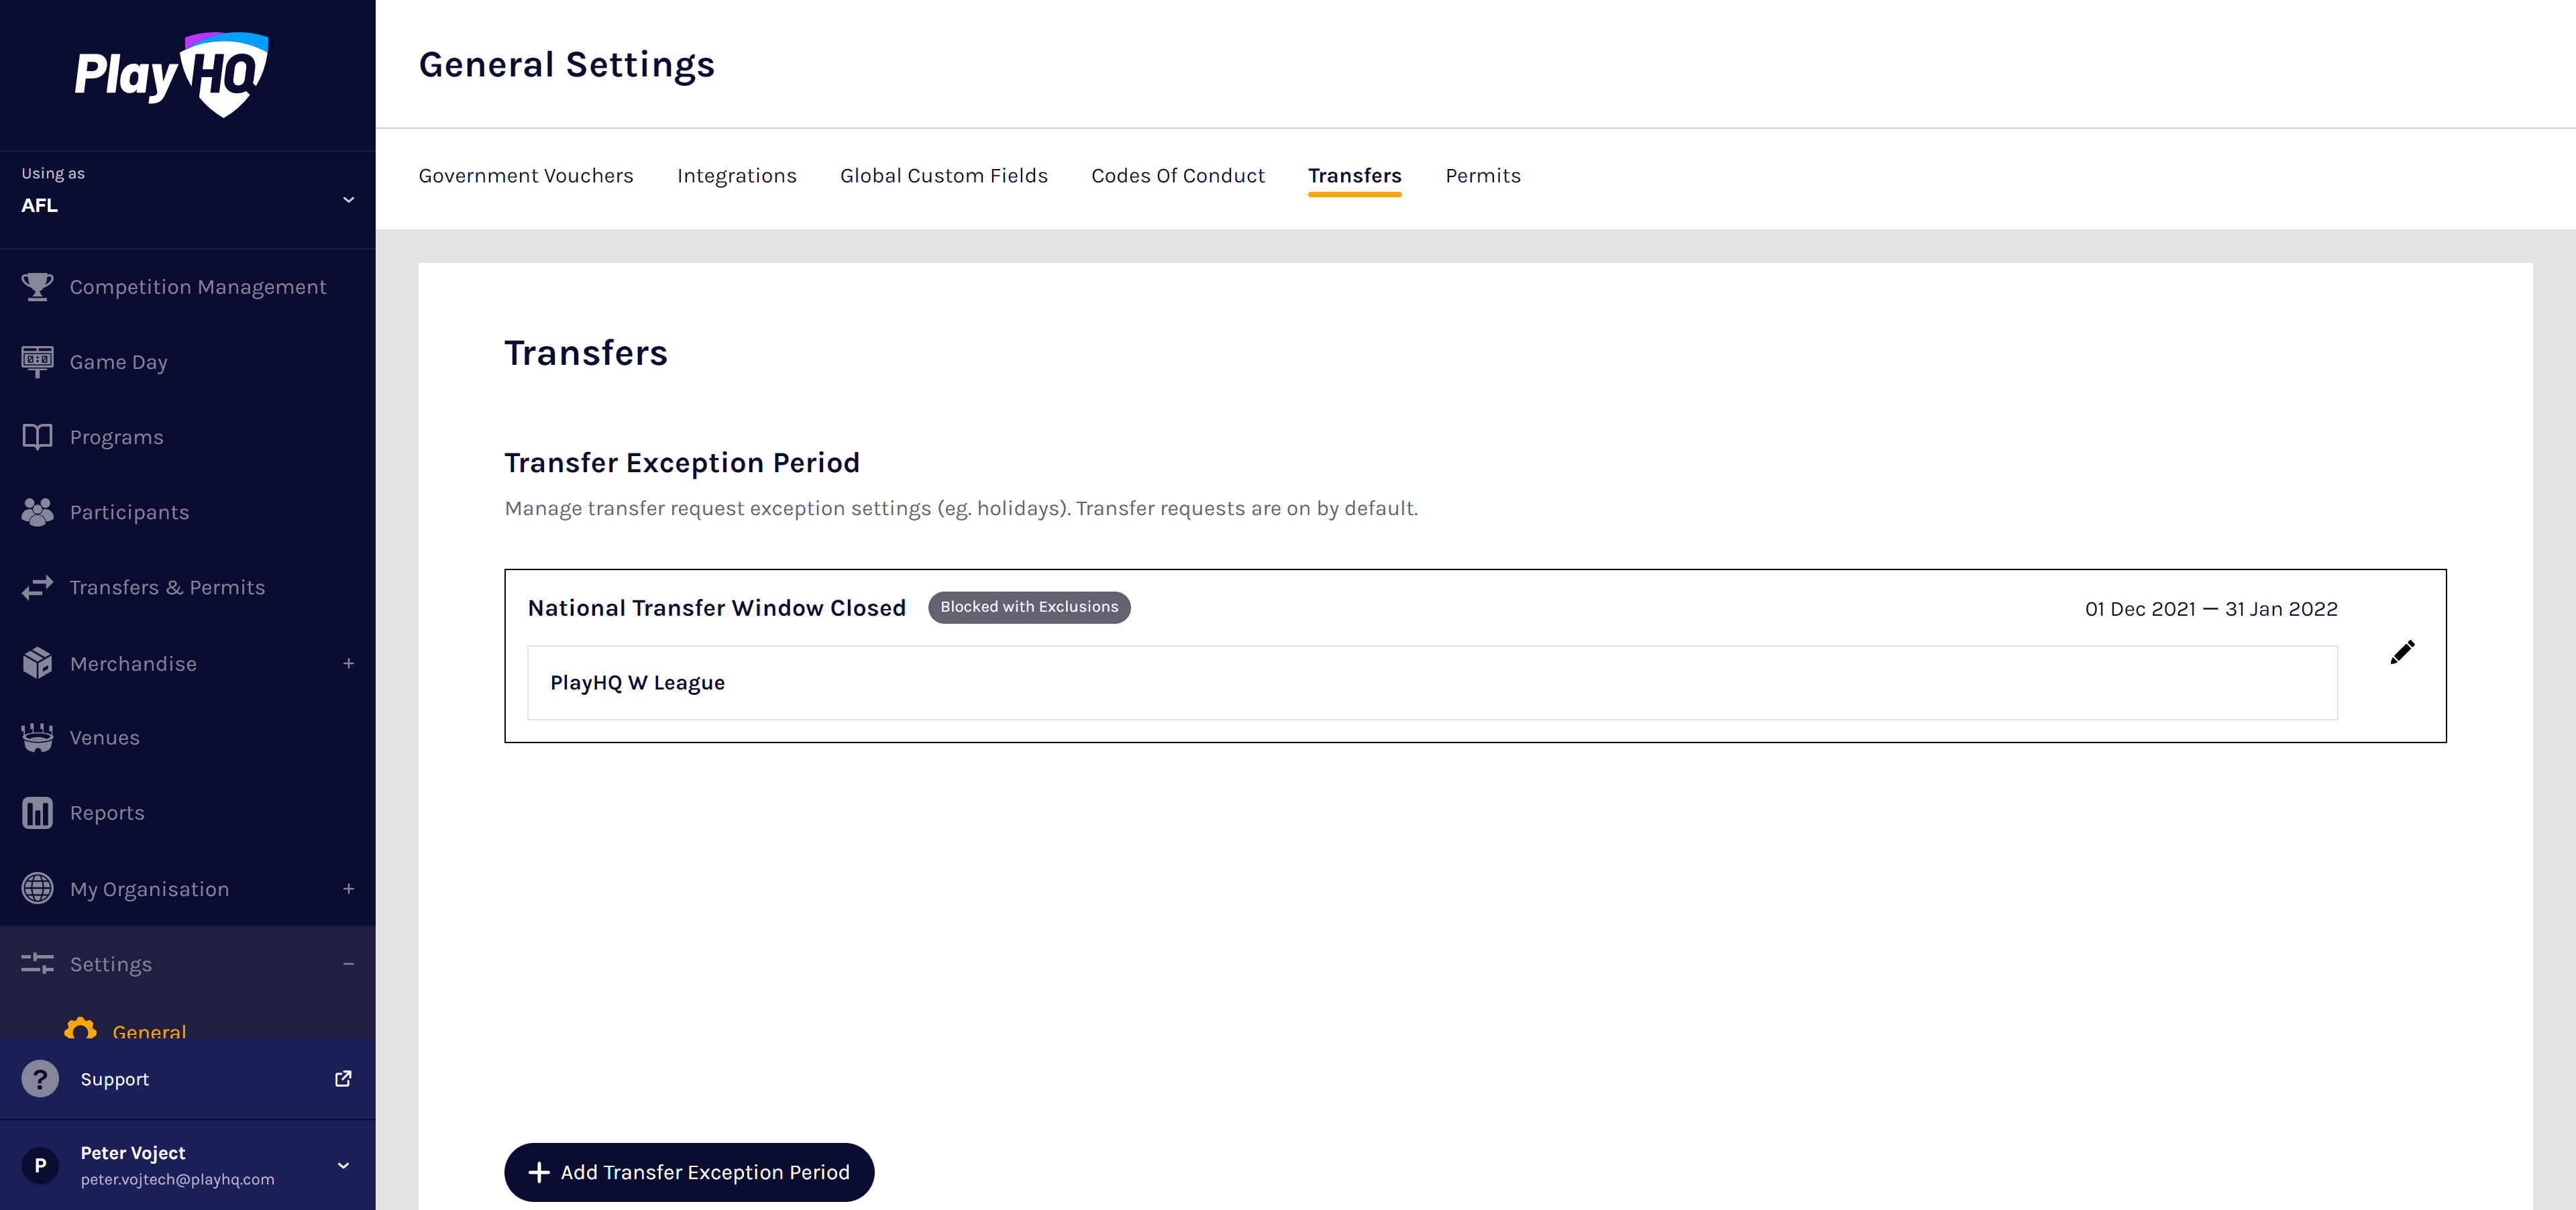Collapse the Settings menu section
Screen dimensions: 2576x1210
(x=348, y=964)
